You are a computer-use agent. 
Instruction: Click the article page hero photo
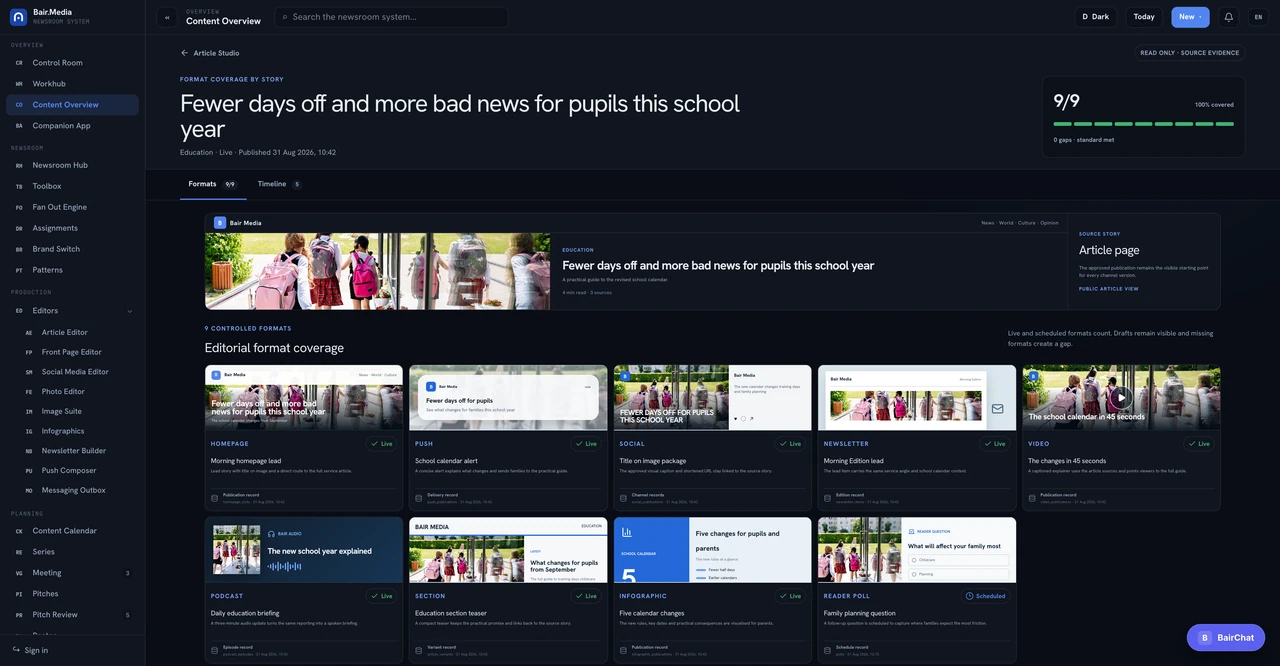[378, 272]
